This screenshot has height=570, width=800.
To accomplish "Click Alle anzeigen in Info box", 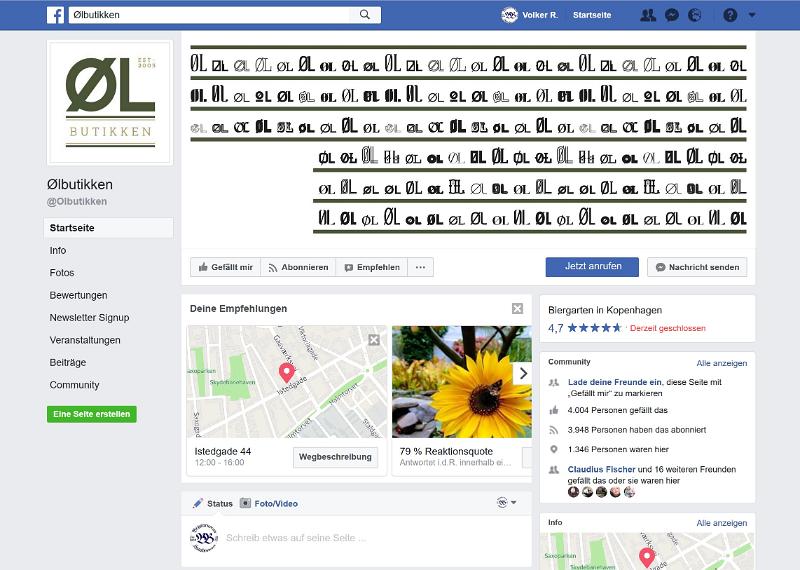I will tap(721, 523).
